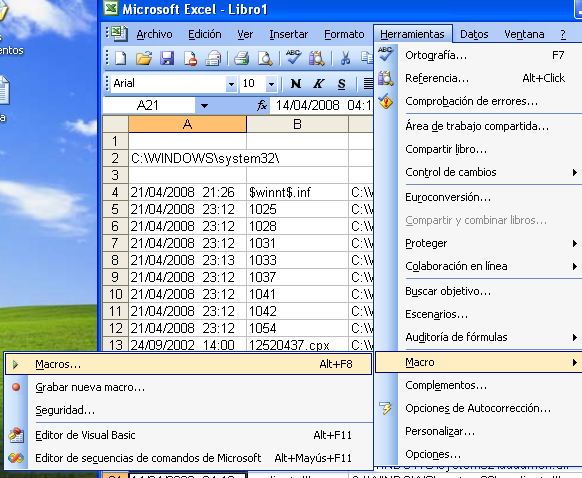The image size is (582, 478).
Task: Click the fx insert function icon
Action: pyautogui.click(x=262, y=105)
